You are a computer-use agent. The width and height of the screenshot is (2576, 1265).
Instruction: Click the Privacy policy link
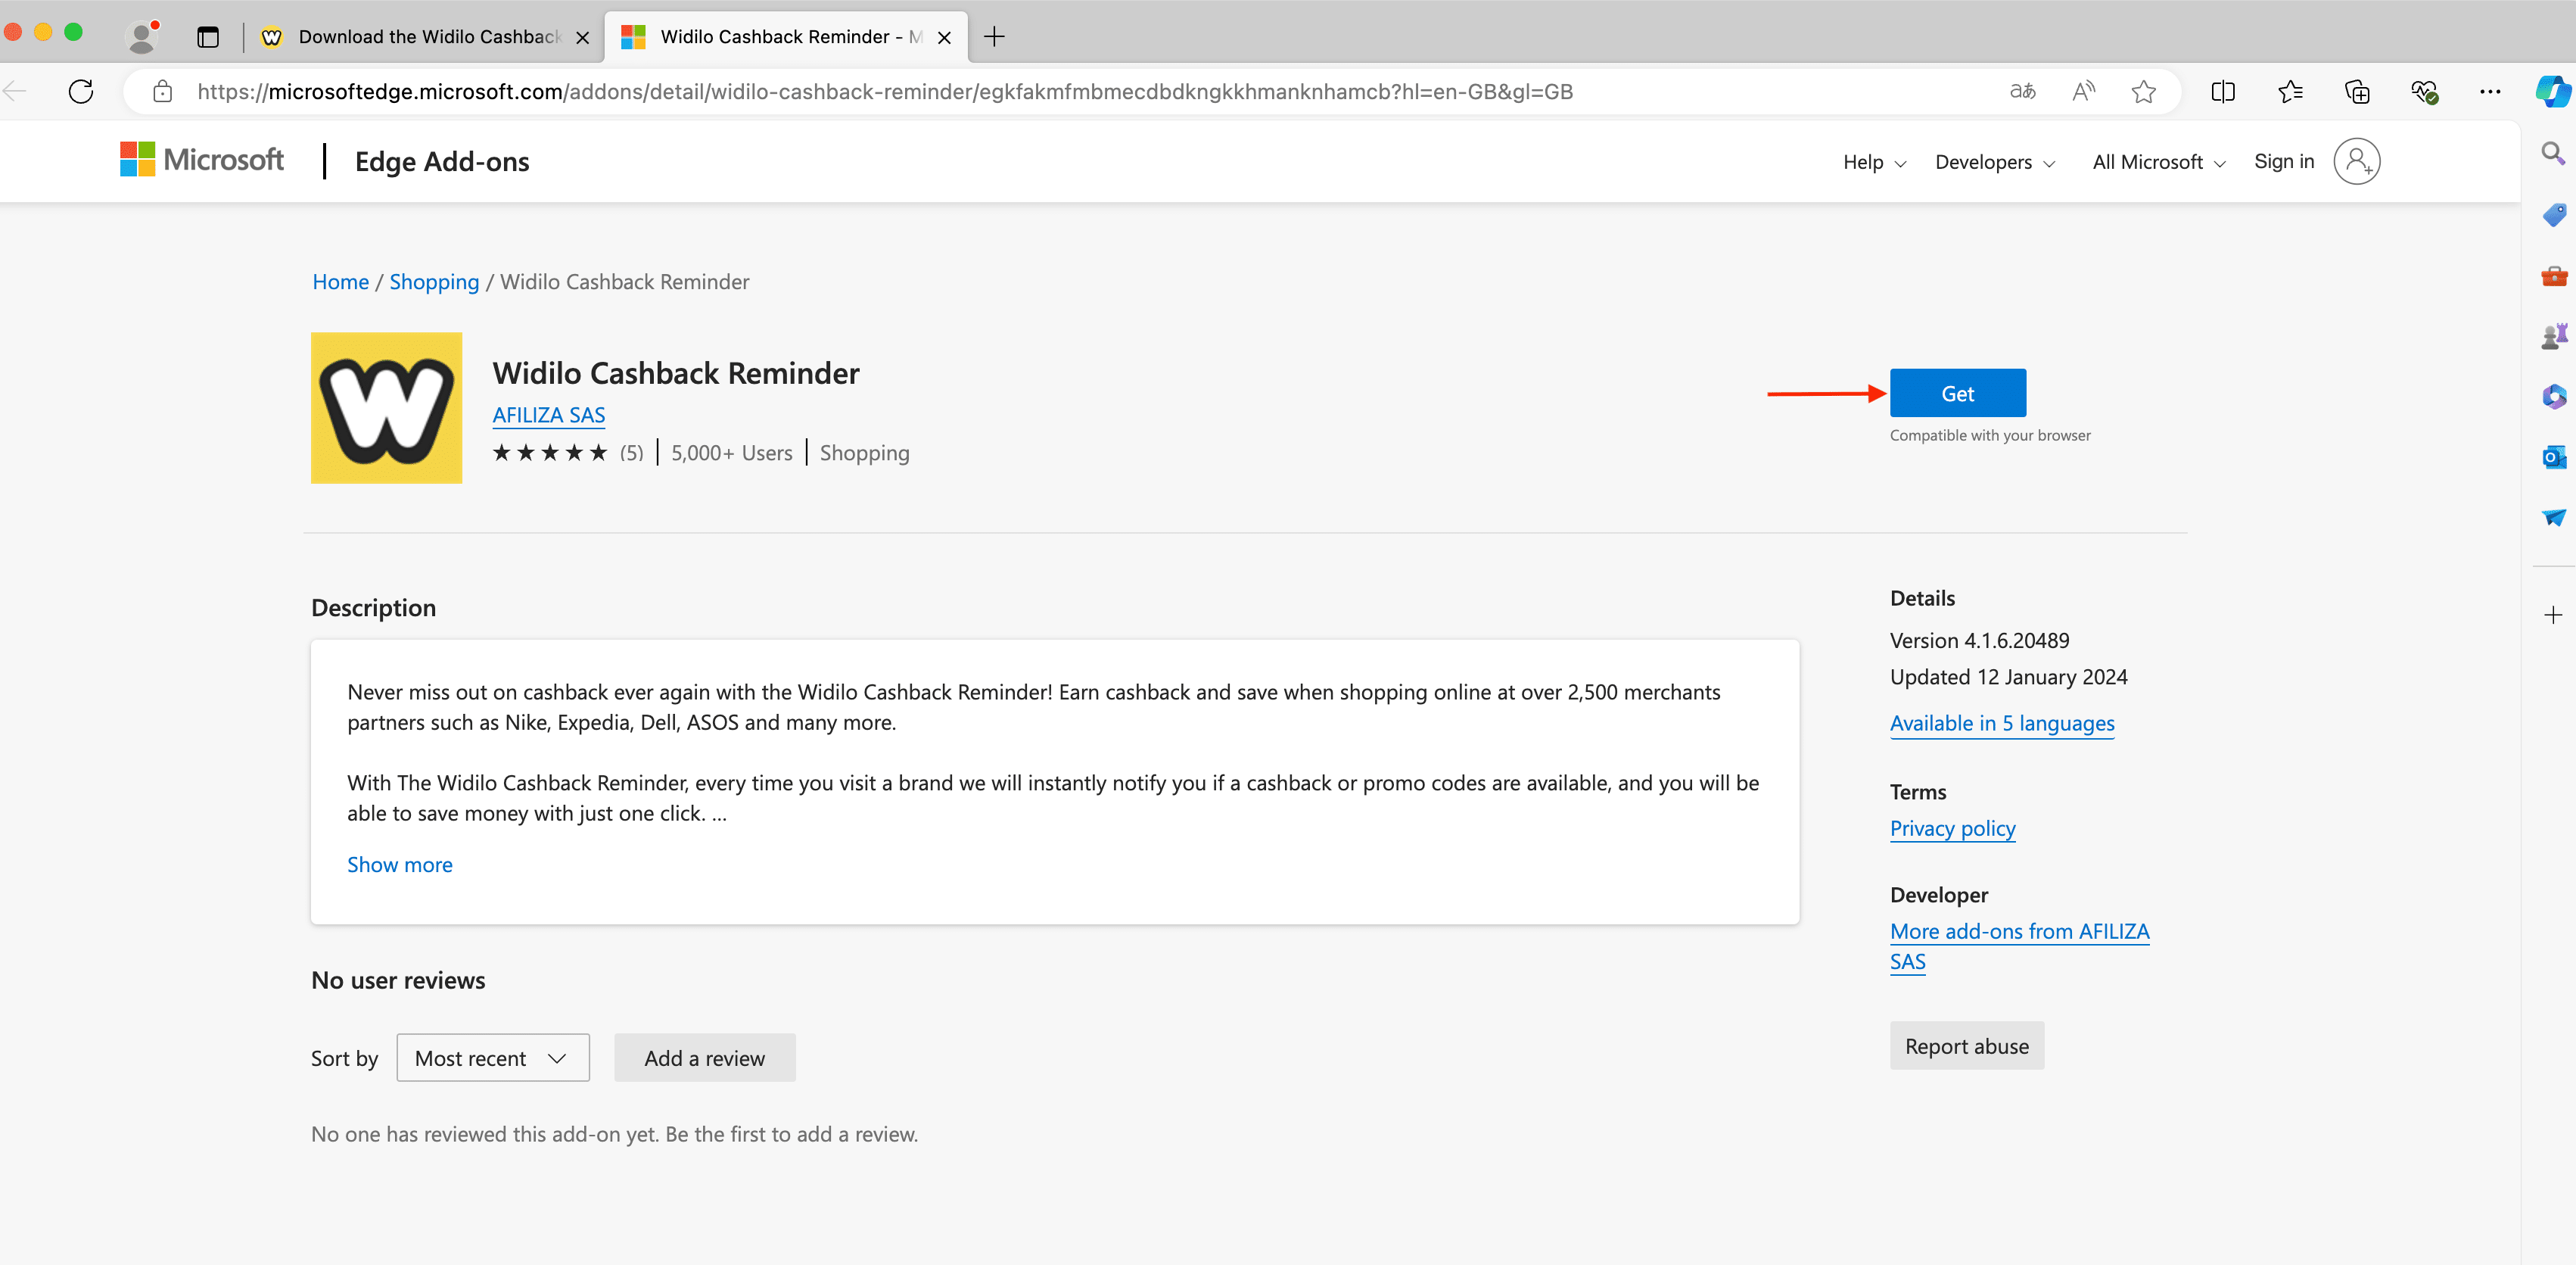tap(1953, 828)
